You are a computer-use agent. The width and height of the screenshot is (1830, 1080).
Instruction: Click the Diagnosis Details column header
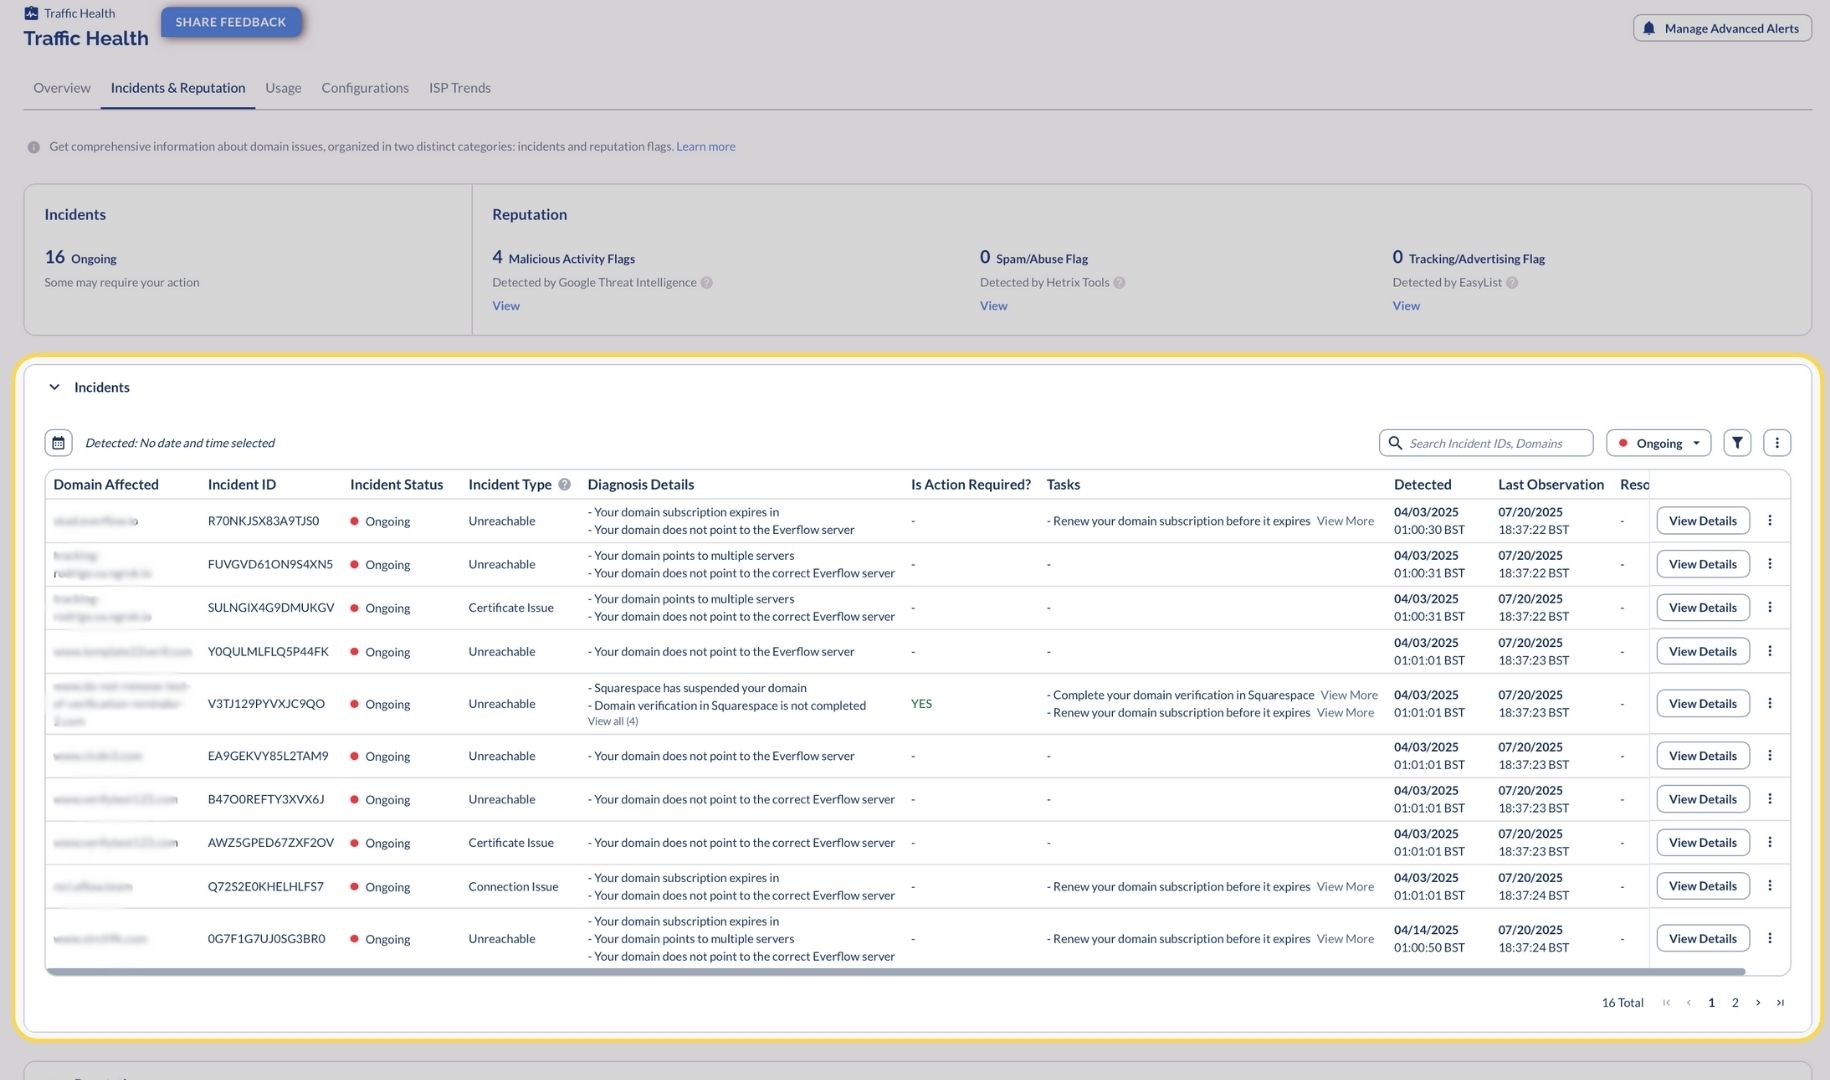click(640, 485)
